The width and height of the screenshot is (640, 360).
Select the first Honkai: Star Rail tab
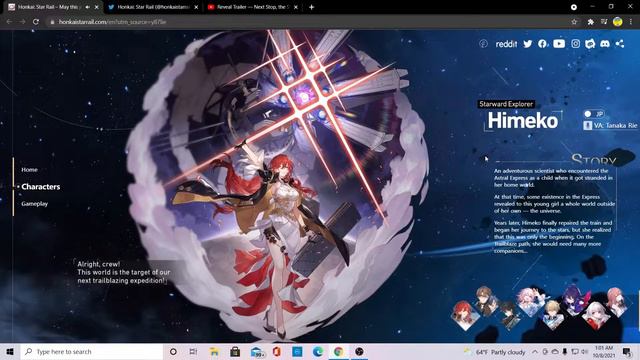[48, 7]
